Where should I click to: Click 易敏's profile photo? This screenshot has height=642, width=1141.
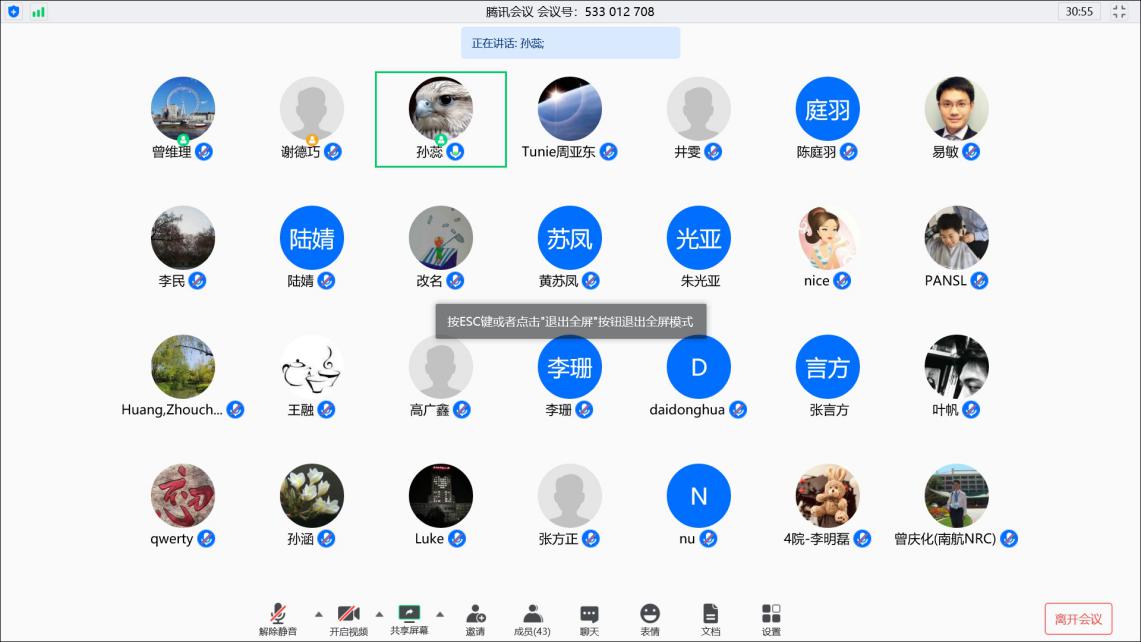tap(956, 108)
